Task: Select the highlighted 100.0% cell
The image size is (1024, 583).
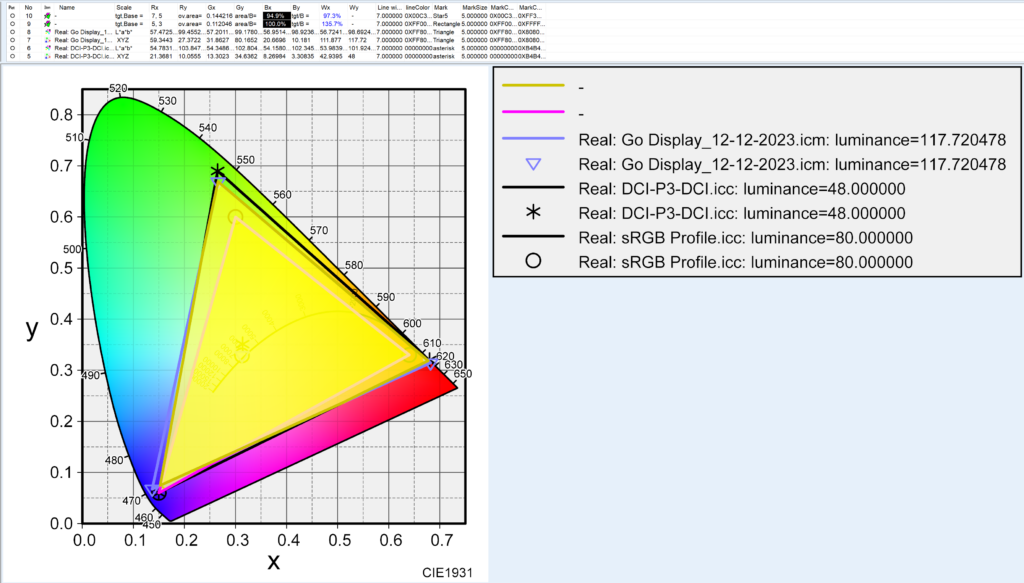Action: pos(276,24)
